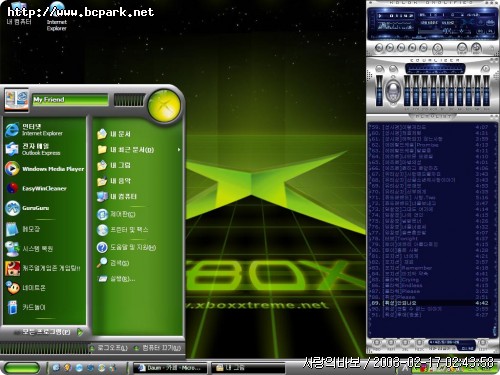
Task: Select playlist track 85 Crying
Action: click(x=430, y=280)
